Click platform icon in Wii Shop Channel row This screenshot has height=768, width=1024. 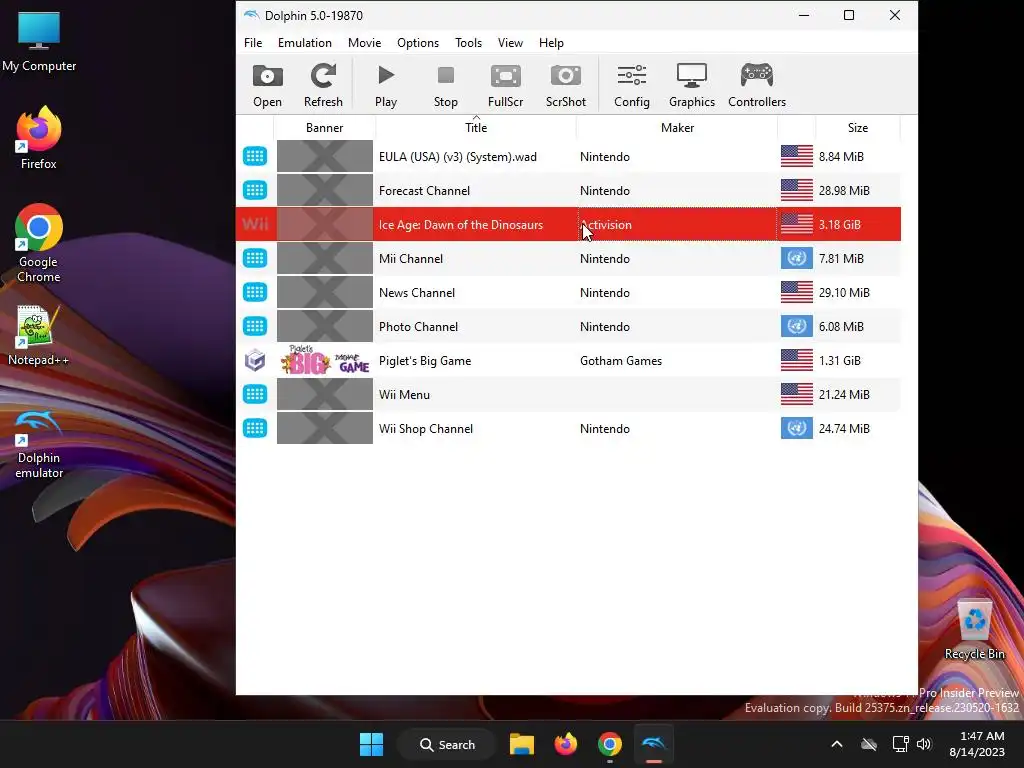pos(255,428)
